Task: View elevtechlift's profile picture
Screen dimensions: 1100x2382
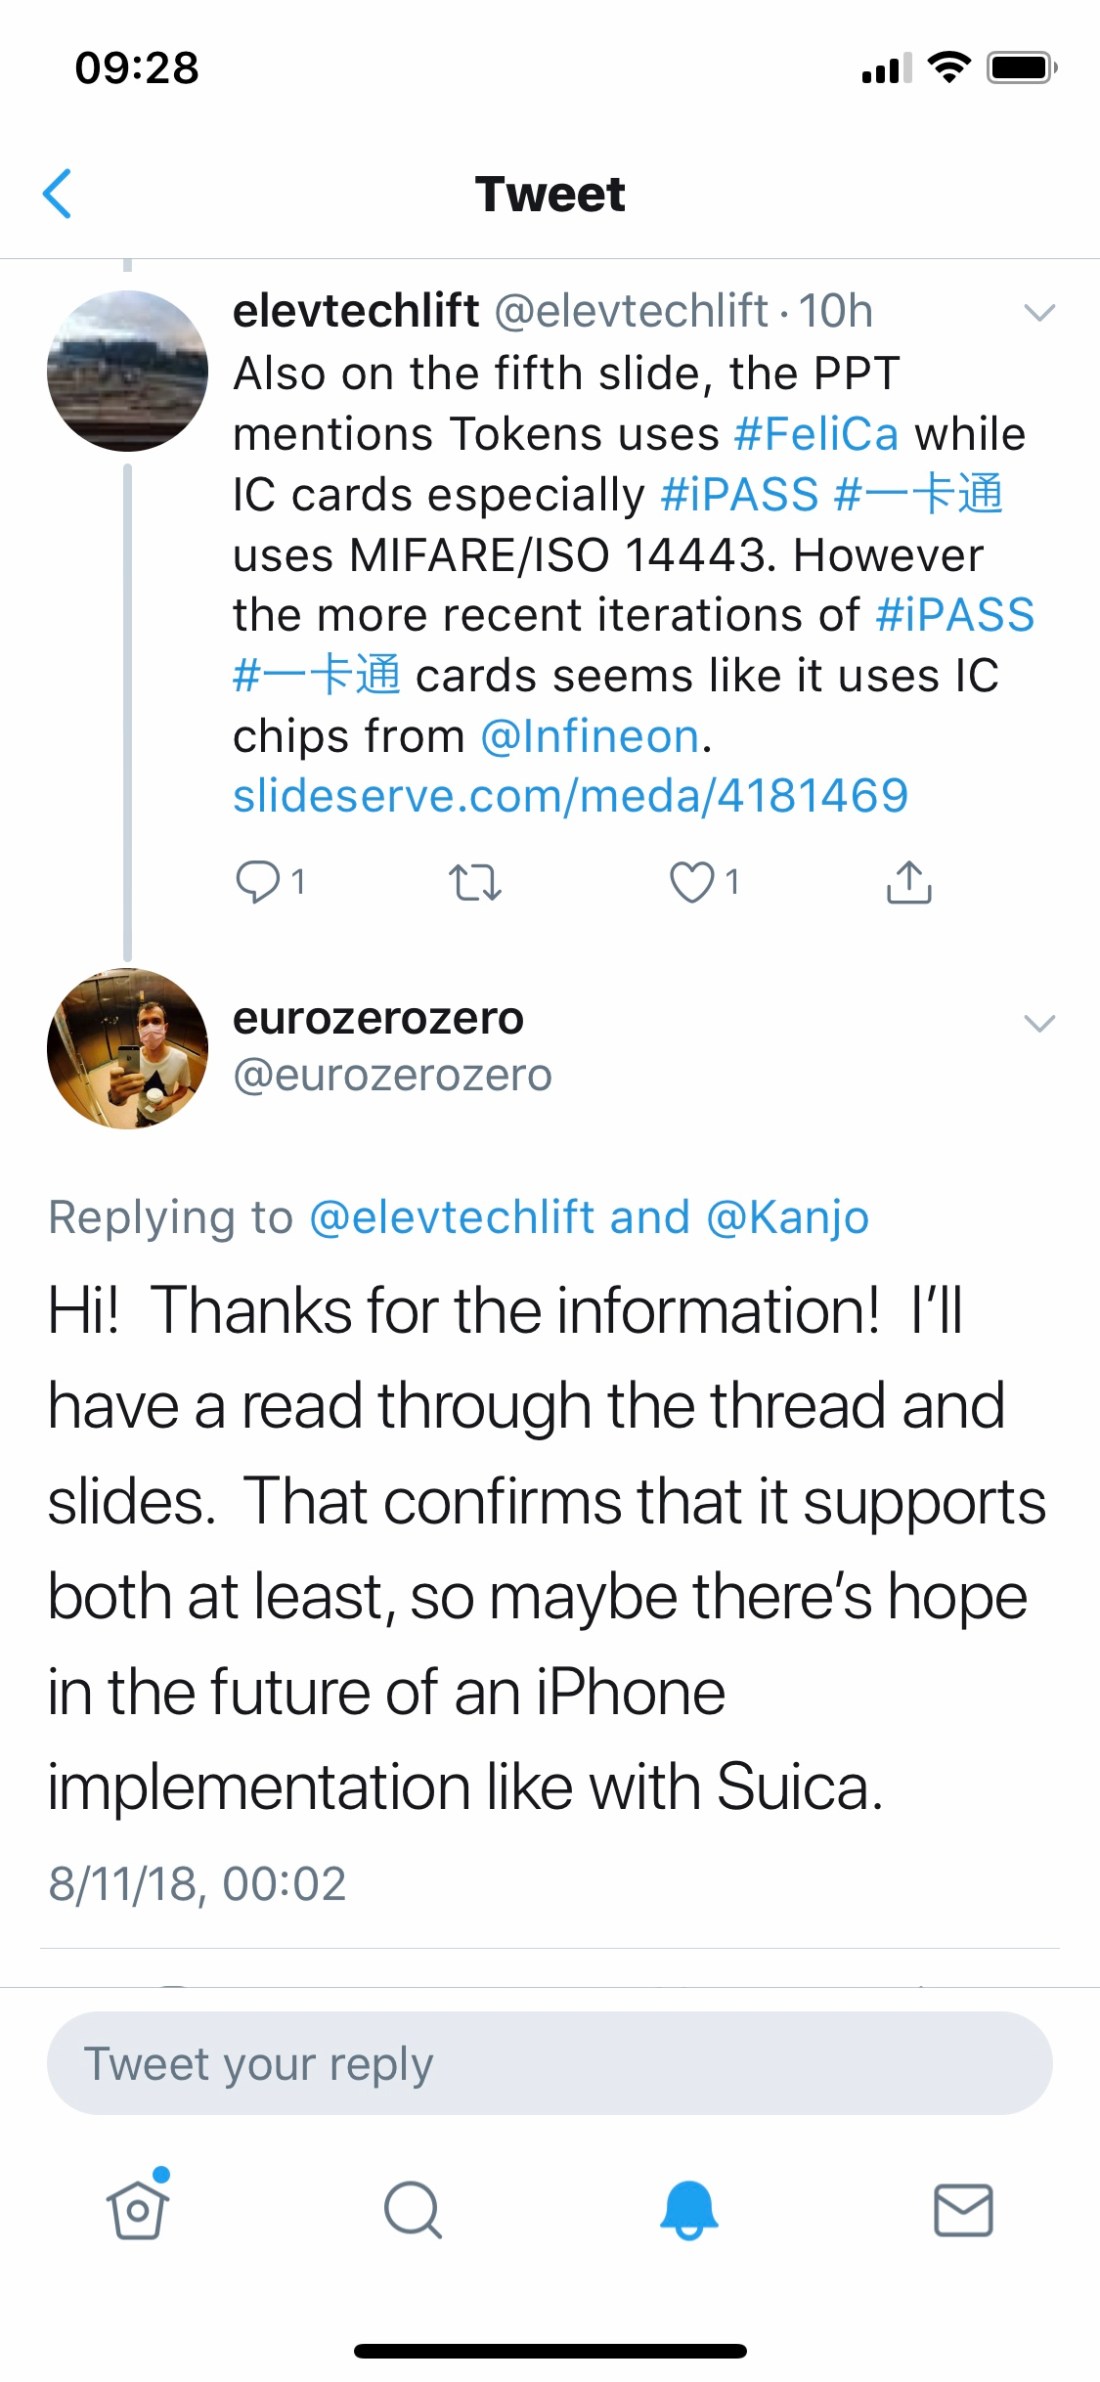Action: [127, 370]
